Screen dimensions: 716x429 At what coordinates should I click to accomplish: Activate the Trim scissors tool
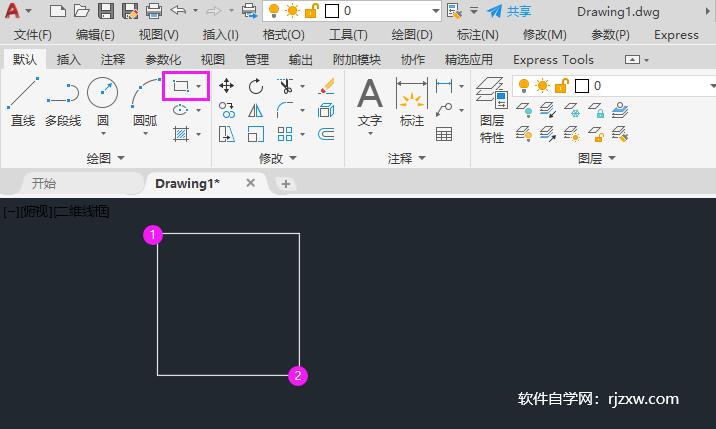[x=285, y=86]
